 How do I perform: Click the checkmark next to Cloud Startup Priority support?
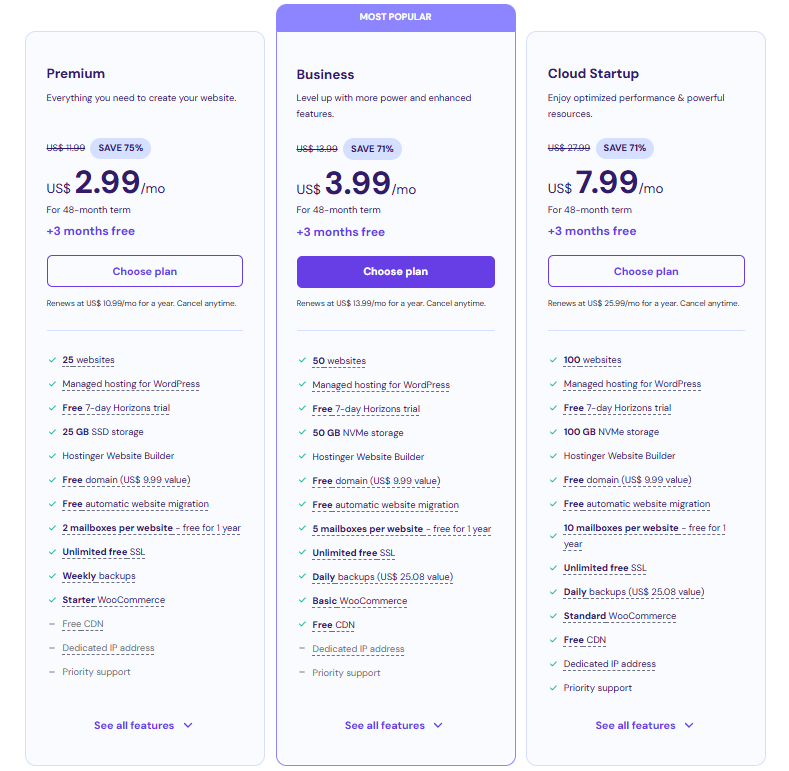tap(553, 688)
